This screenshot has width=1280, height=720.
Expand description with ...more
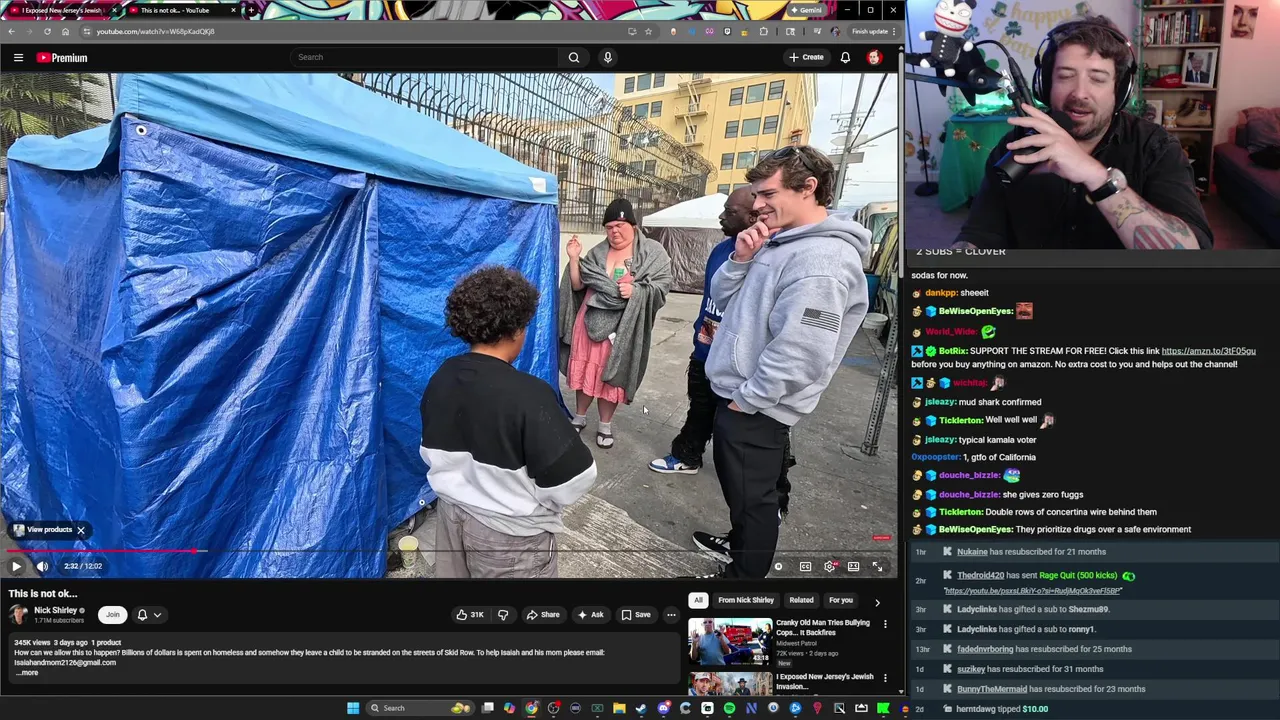[26, 673]
